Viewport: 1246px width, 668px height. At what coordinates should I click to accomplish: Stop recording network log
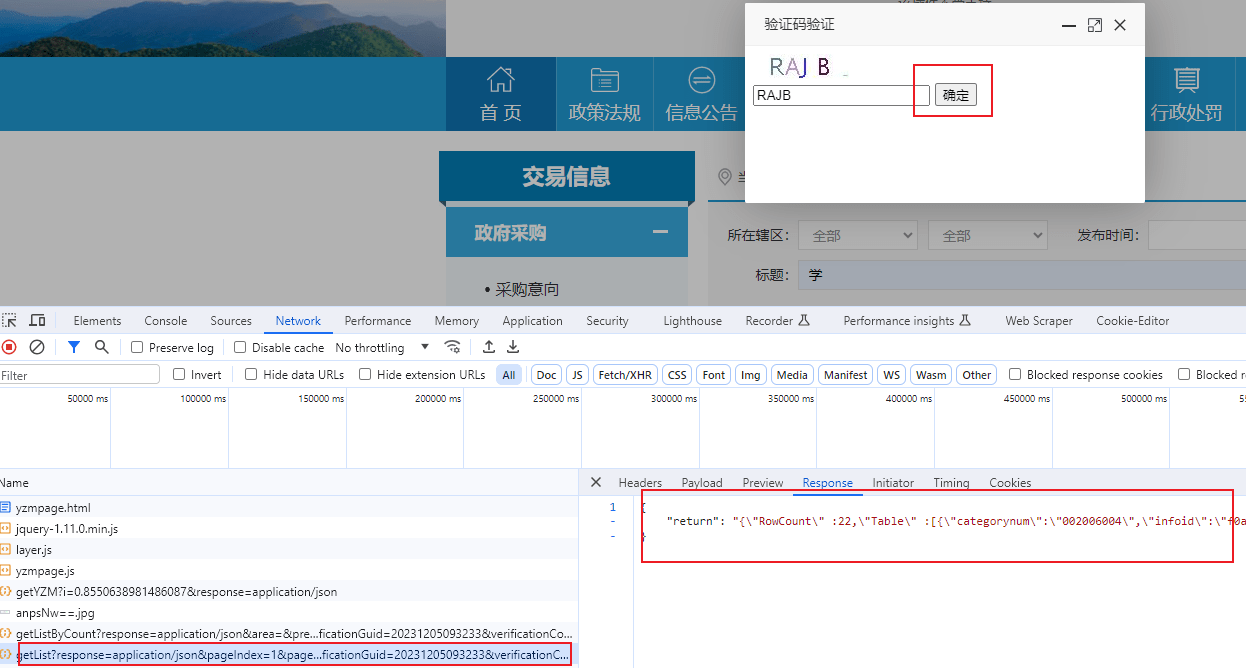coord(9,347)
